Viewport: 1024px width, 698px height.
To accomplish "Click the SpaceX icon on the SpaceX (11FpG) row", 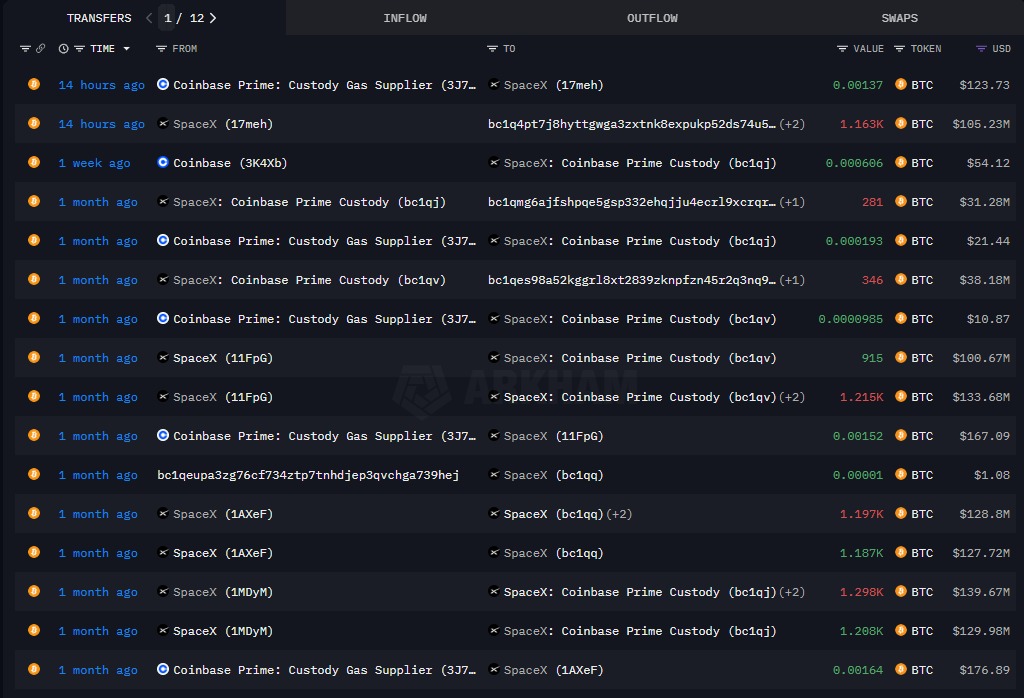I will [x=162, y=358].
